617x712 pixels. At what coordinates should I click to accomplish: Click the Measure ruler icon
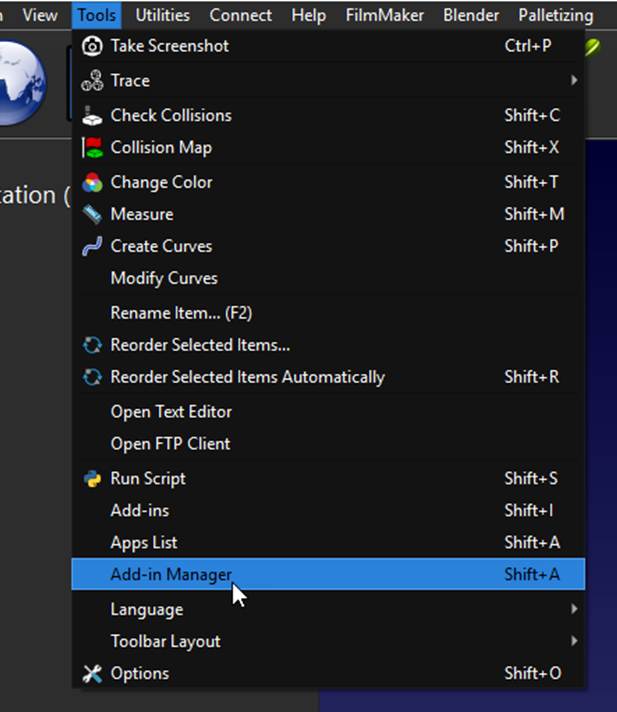pos(92,214)
